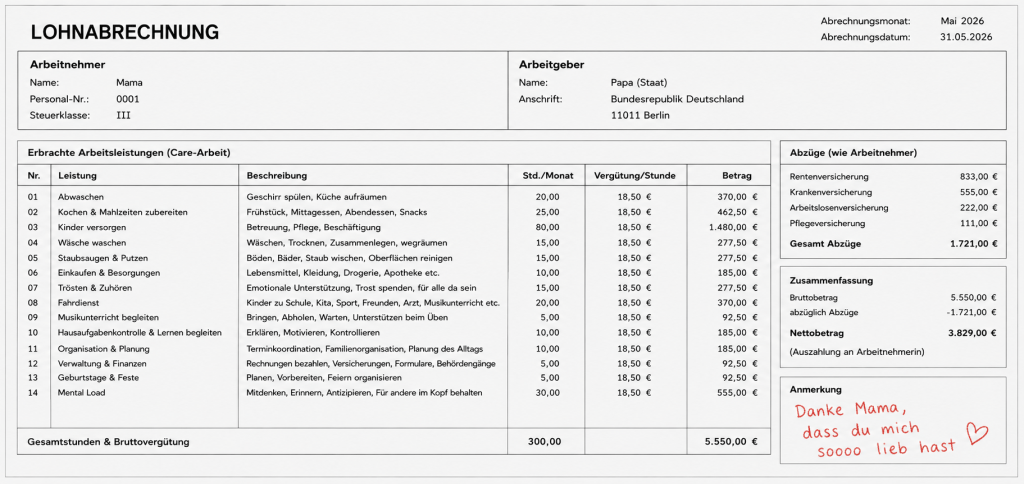
Task: Select the date 31.05.2026
Action: click(x=966, y=37)
